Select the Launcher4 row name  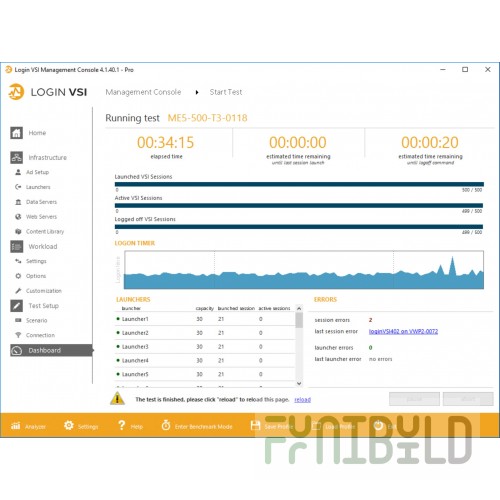coord(135,360)
